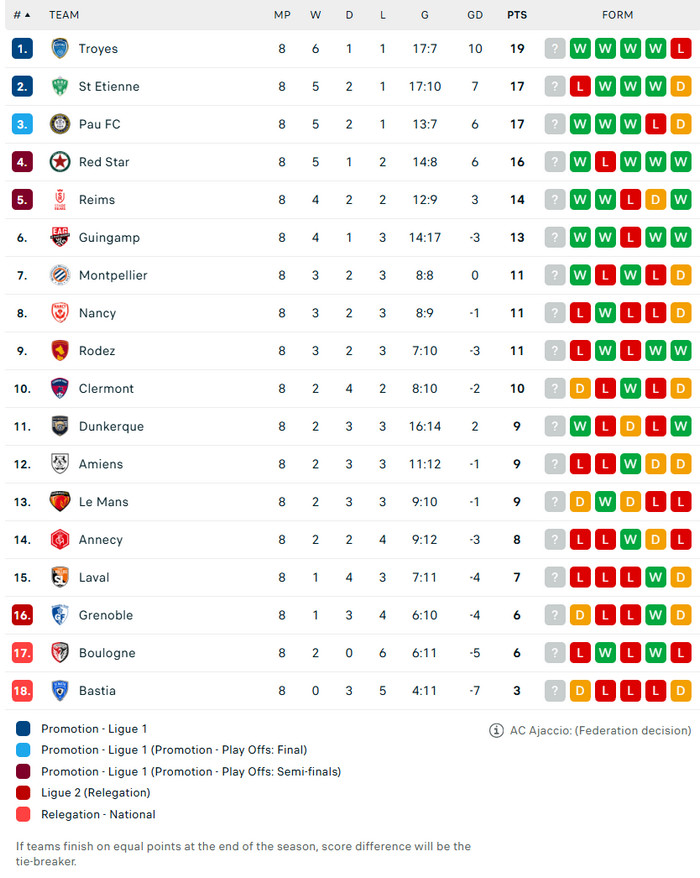
Task: Click Troyes' latest loss form badge
Action: [681, 49]
